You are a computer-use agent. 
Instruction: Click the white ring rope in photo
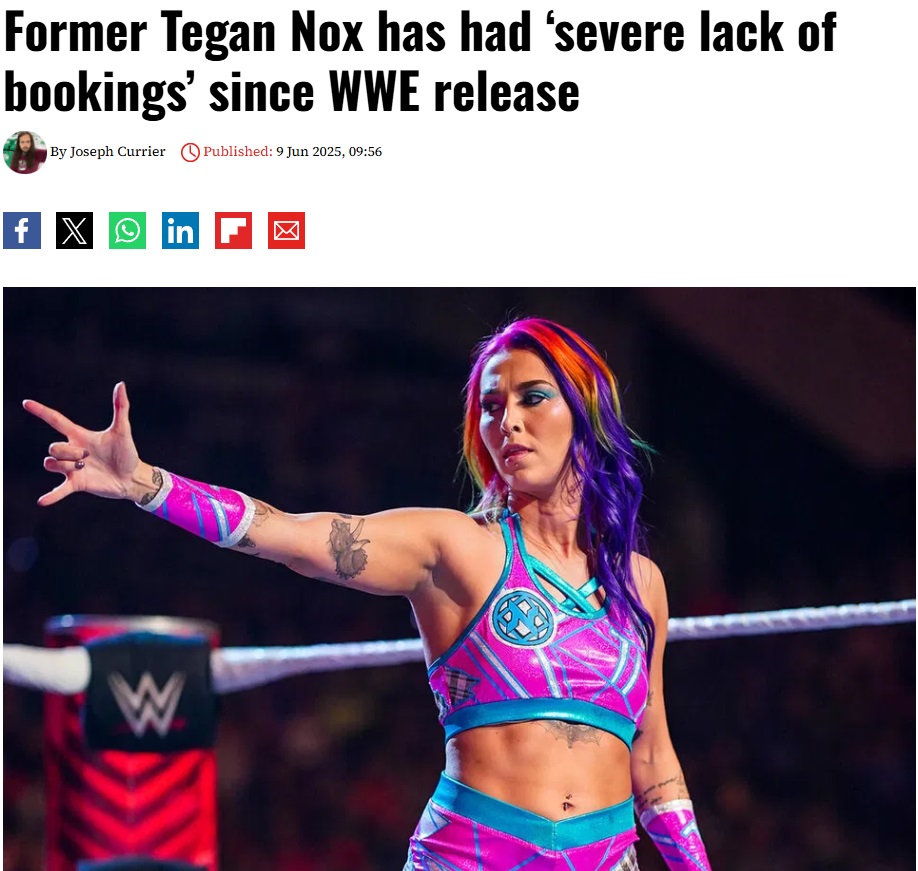[791, 619]
